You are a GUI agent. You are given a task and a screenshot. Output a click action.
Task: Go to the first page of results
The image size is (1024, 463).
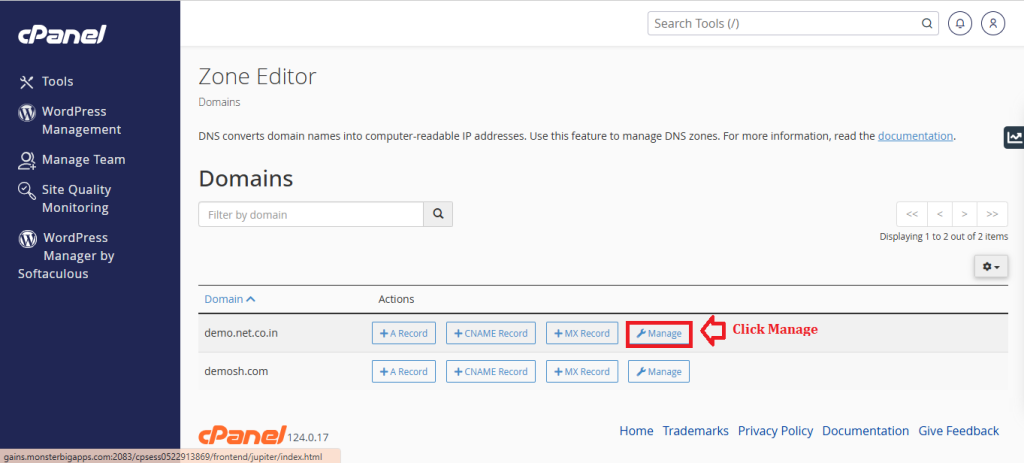click(912, 214)
